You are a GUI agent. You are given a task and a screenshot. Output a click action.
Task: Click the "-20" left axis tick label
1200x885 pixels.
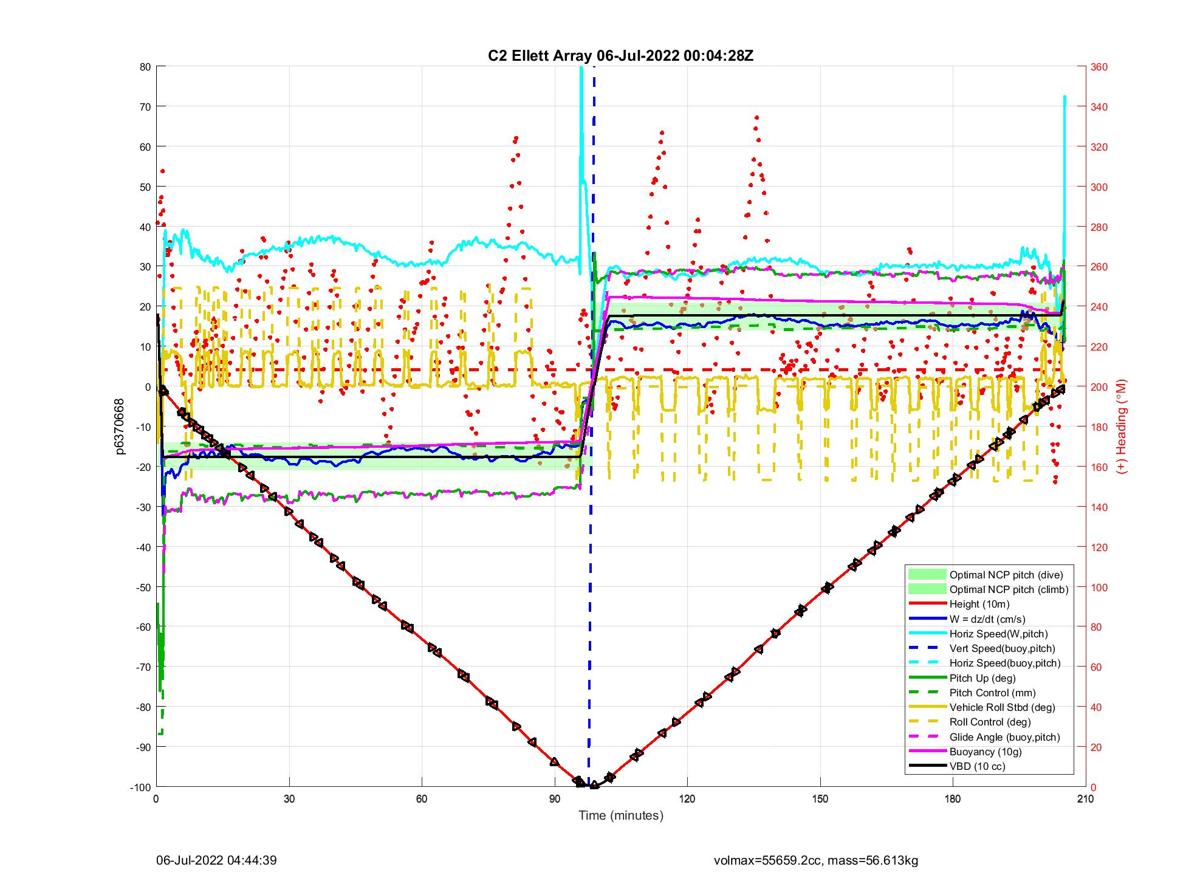pyautogui.click(x=142, y=467)
